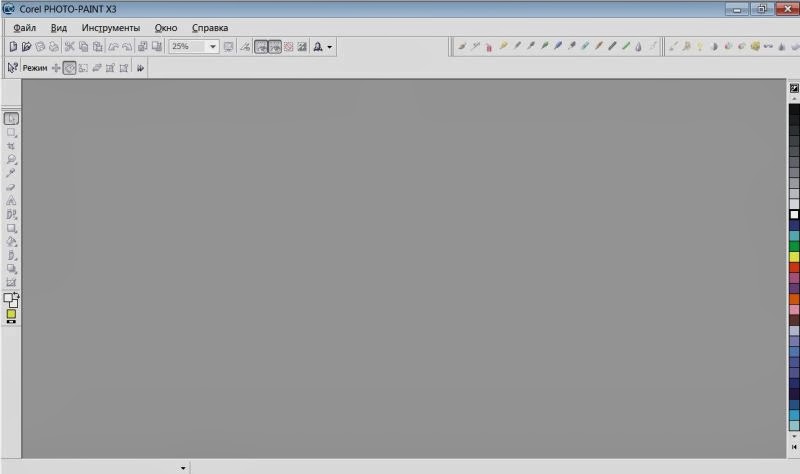The width and height of the screenshot is (800, 474).
Task: Select the Zoom magnifier tool
Action: click(x=11, y=160)
